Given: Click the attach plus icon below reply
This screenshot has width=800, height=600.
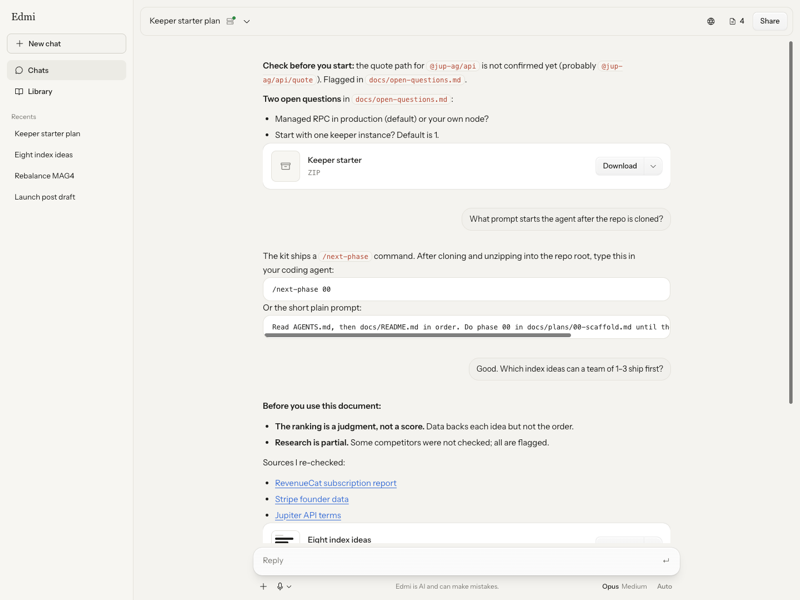Looking at the screenshot, I should (x=263, y=587).
